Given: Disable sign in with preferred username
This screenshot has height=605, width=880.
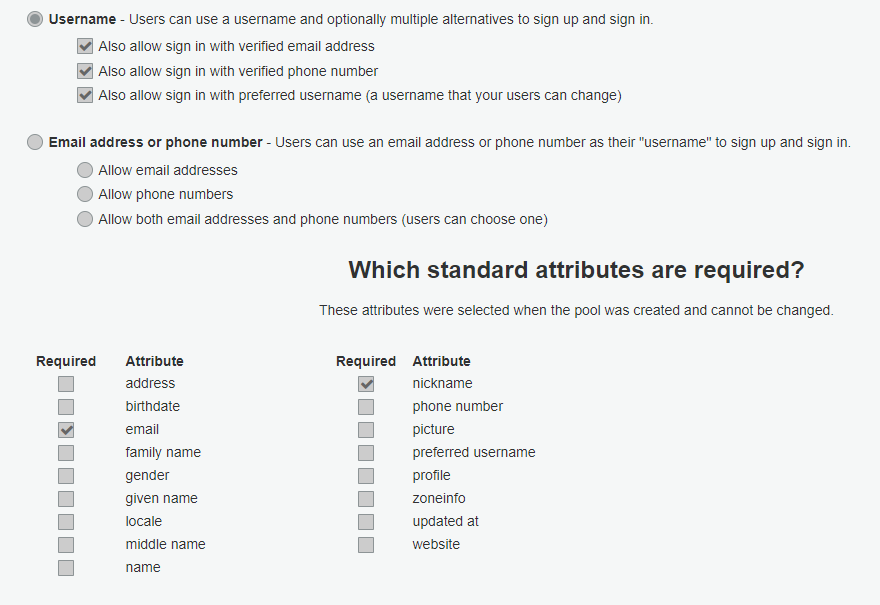Looking at the screenshot, I should point(85,96).
